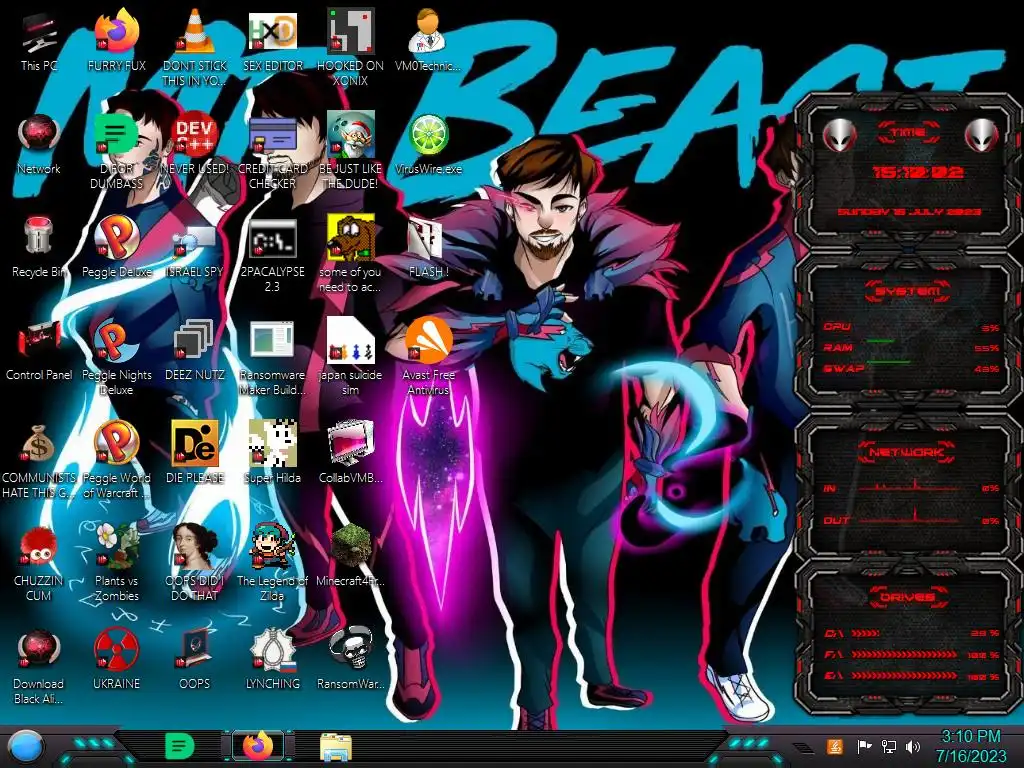This screenshot has height=768, width=1024.
Task: Select the Network desktop icon
Action: click(x=39, y=135)
